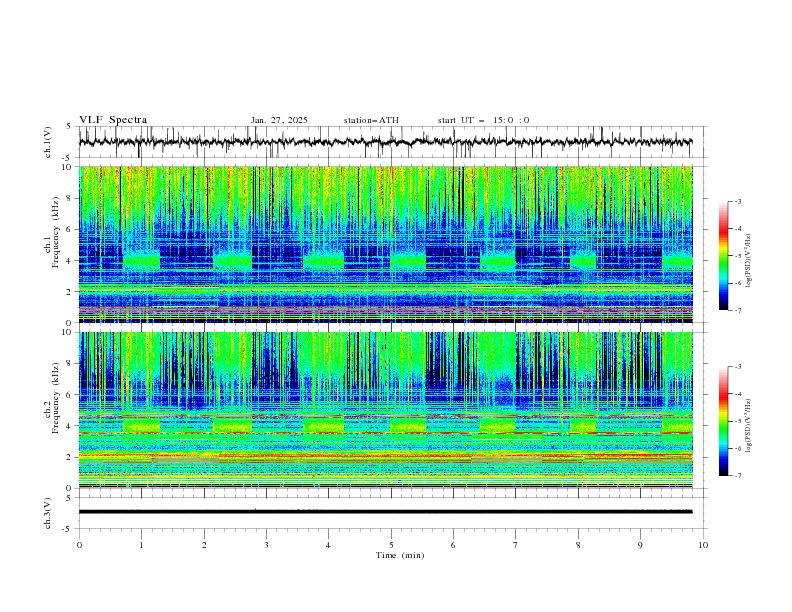The width and height of the screenshot is (792, 612).
Task: Click the "-5" label on ch.2 color bar
Action: pos(738,421)
